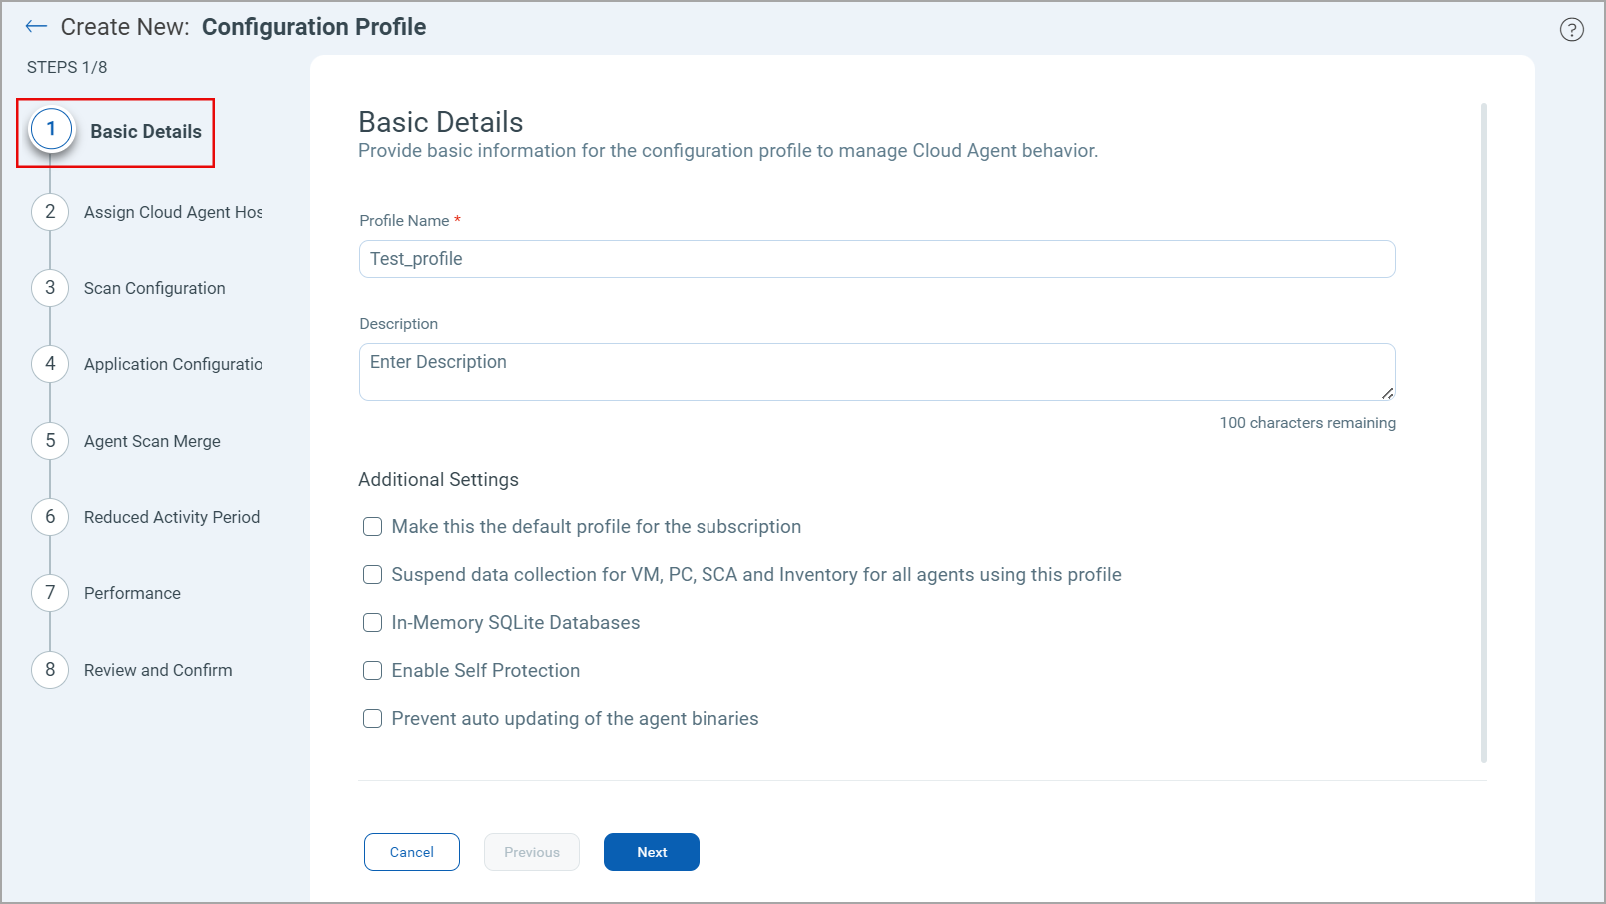Open the help icon in top-right corner
The height and width of the screenshot is (904, 1606).
(x=1571, y=29)
